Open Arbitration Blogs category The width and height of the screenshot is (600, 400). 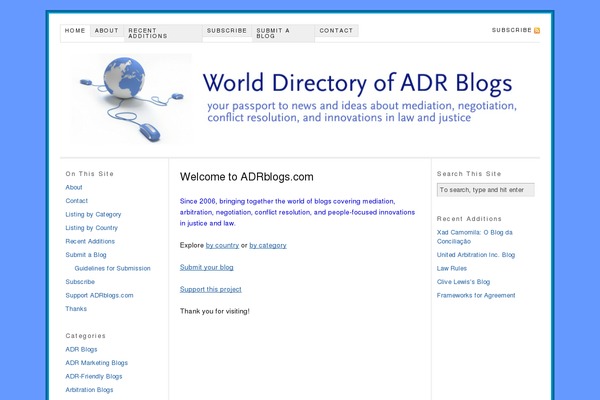click(x=90, y=390)
